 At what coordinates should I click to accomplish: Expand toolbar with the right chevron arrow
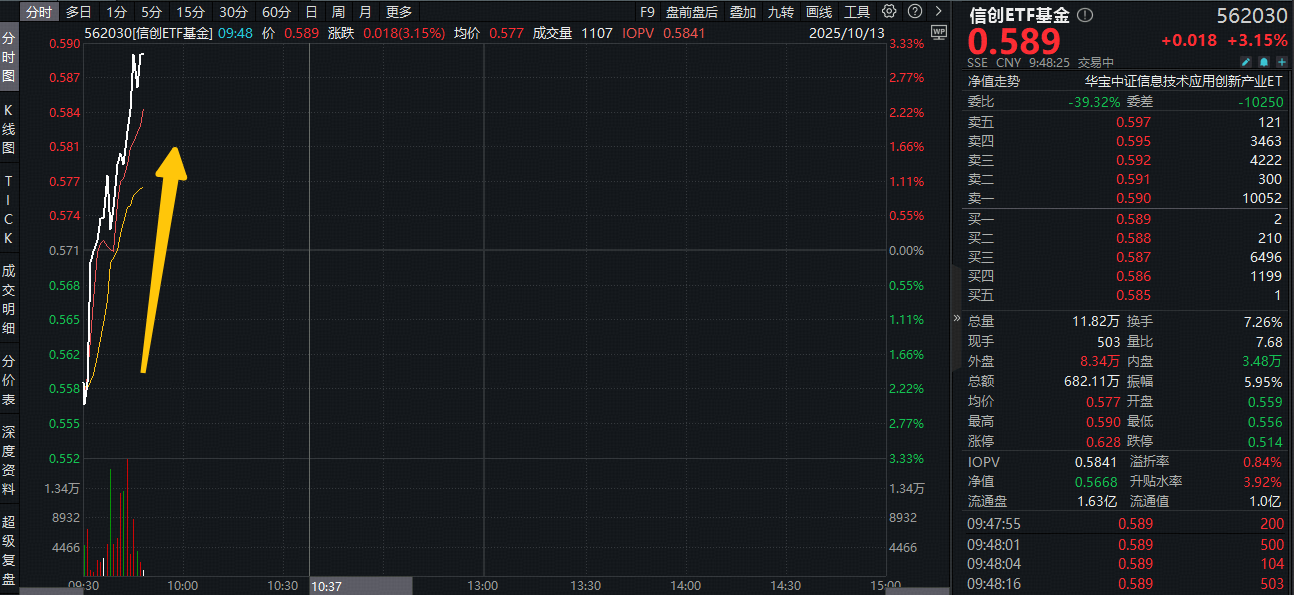[x=938, y=12]
